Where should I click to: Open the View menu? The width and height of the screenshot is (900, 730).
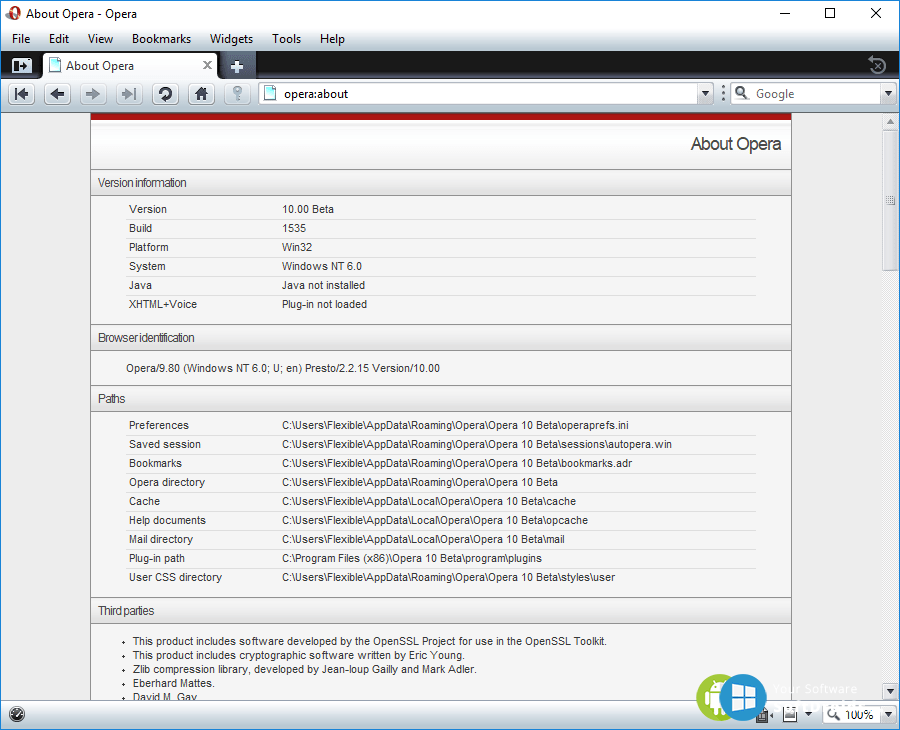point(100,38)
